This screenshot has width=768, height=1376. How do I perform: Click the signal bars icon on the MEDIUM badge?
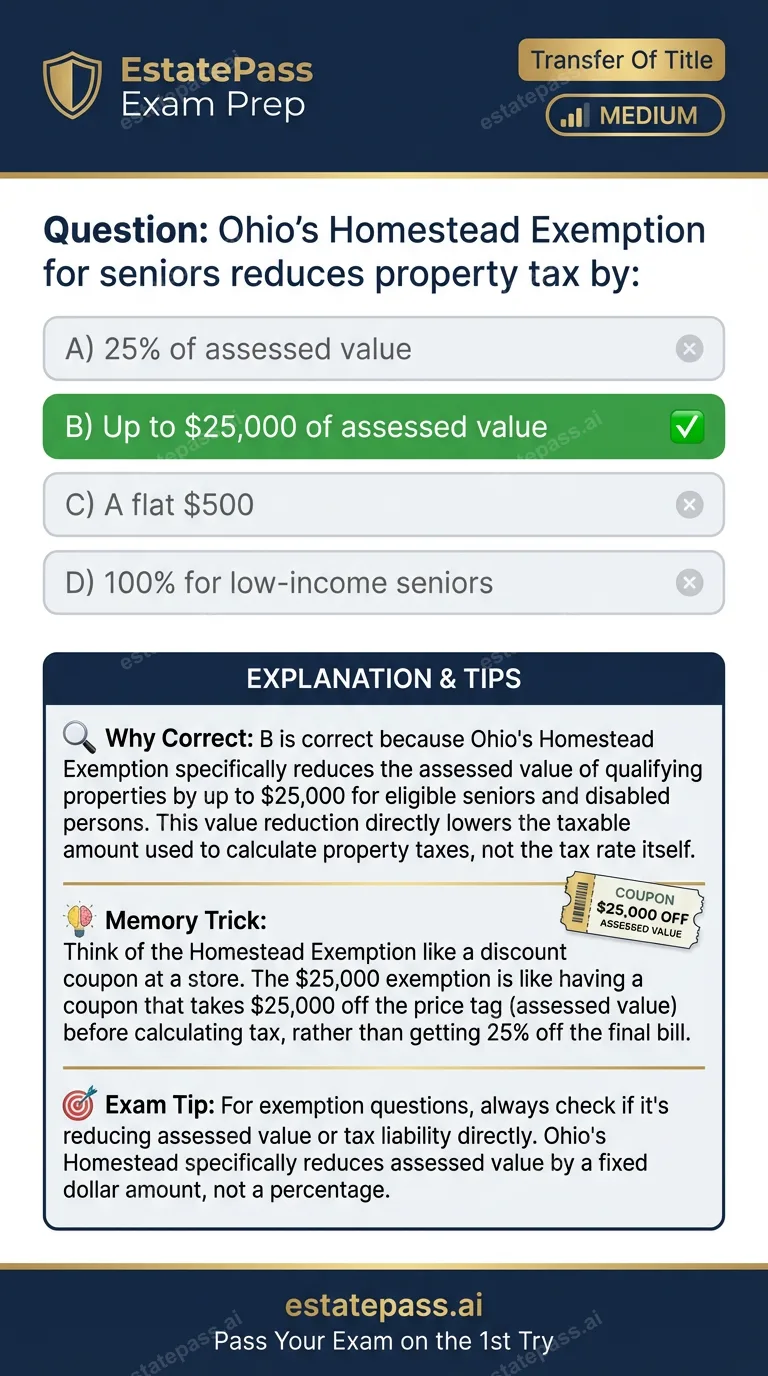pos(574,115)
